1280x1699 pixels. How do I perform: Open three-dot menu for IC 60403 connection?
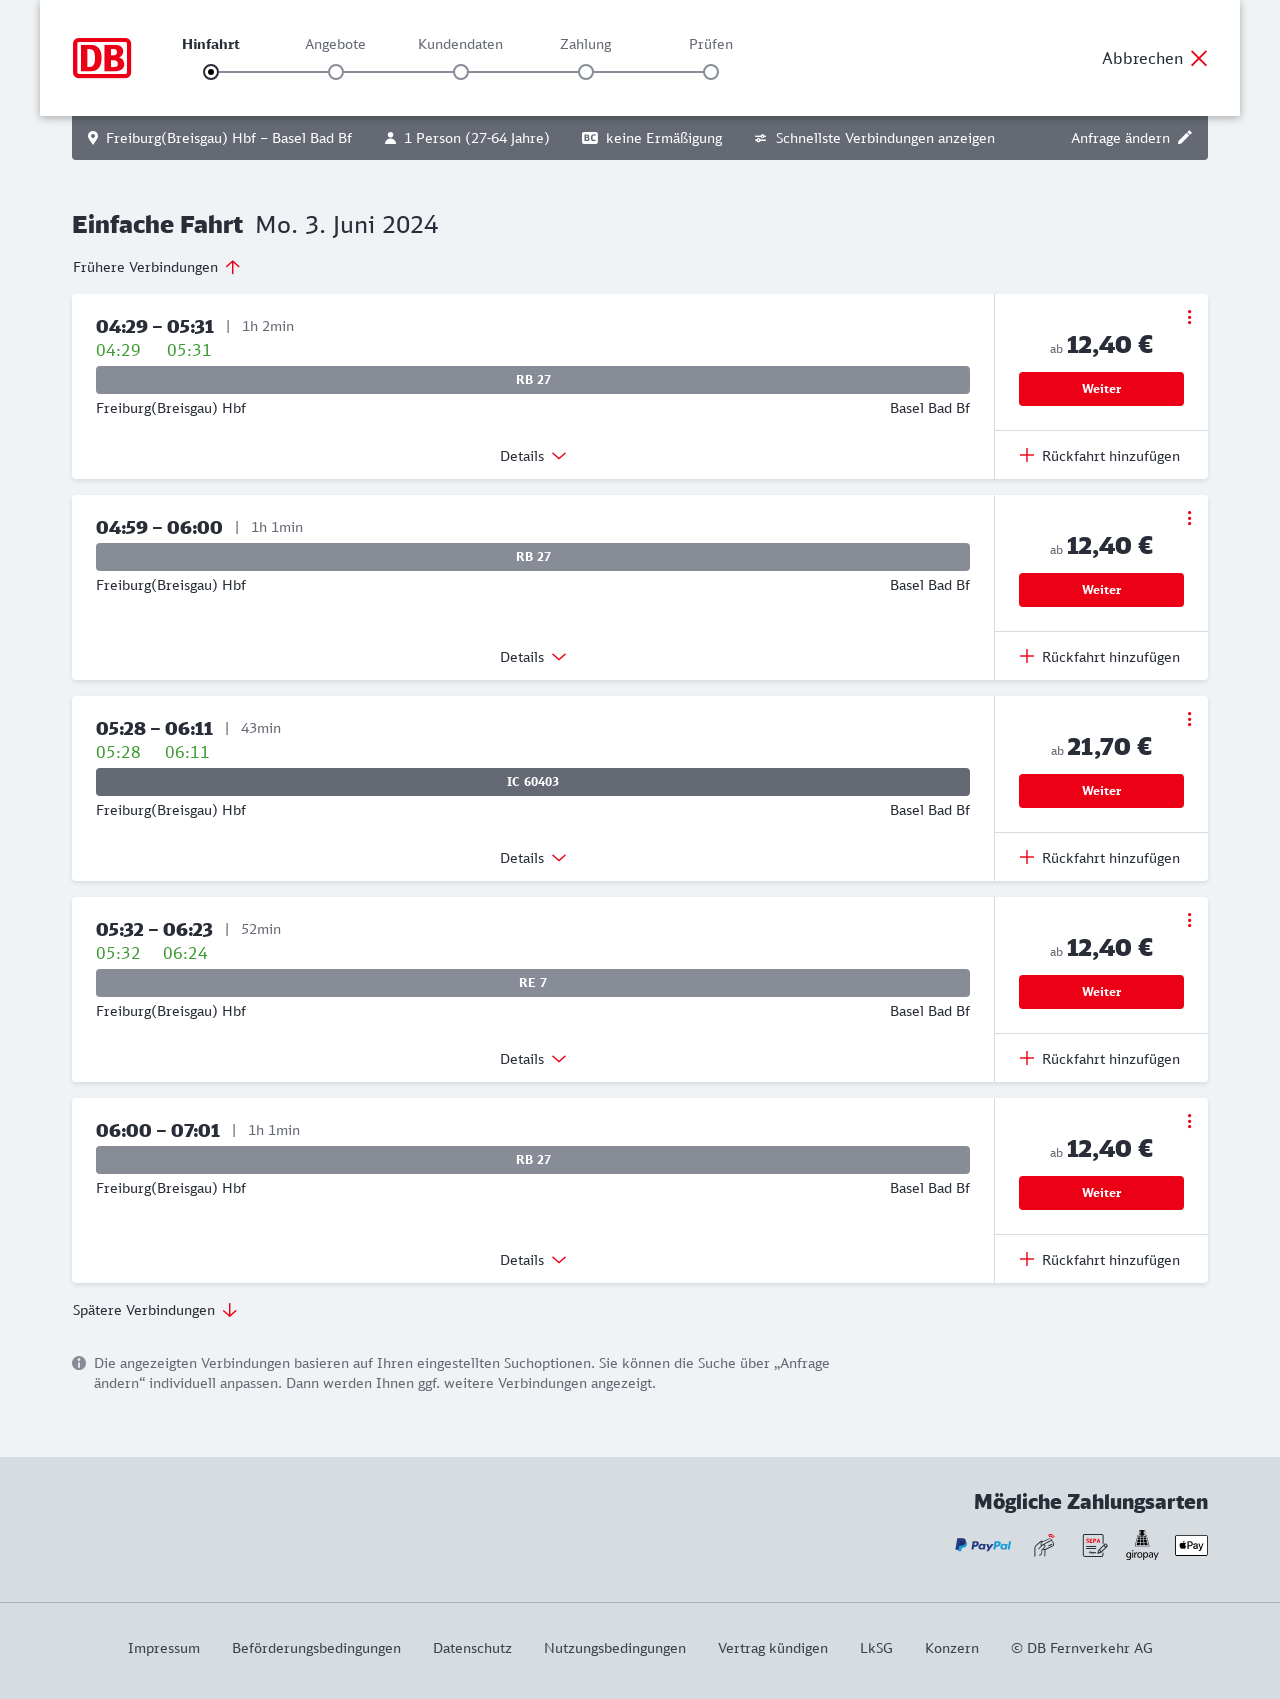pos(1189,719)
